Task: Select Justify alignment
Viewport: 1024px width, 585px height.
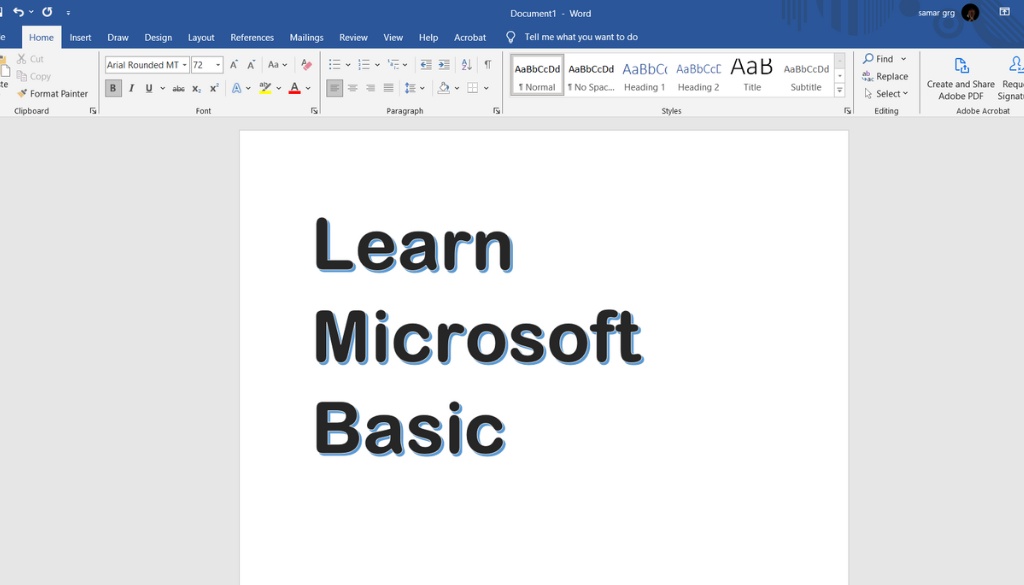Action: click(x=389, y=88)
